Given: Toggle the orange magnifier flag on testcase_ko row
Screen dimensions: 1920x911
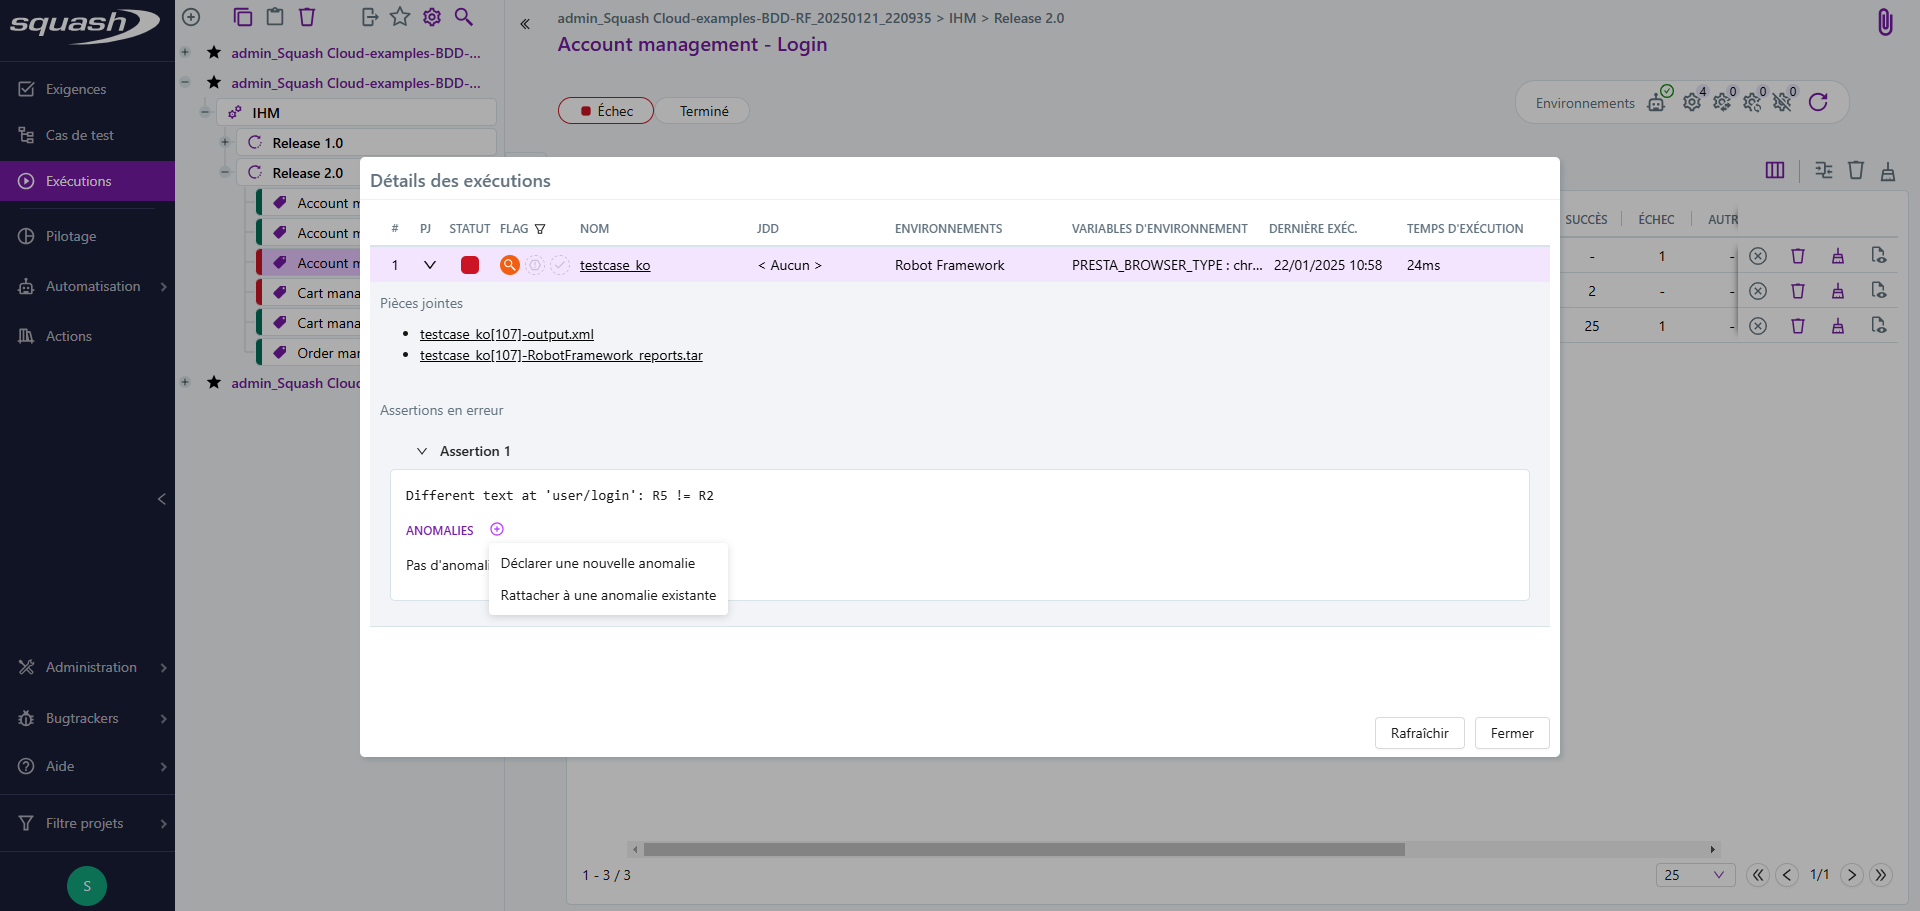Looking at the screenshot, I should (510, 265).
